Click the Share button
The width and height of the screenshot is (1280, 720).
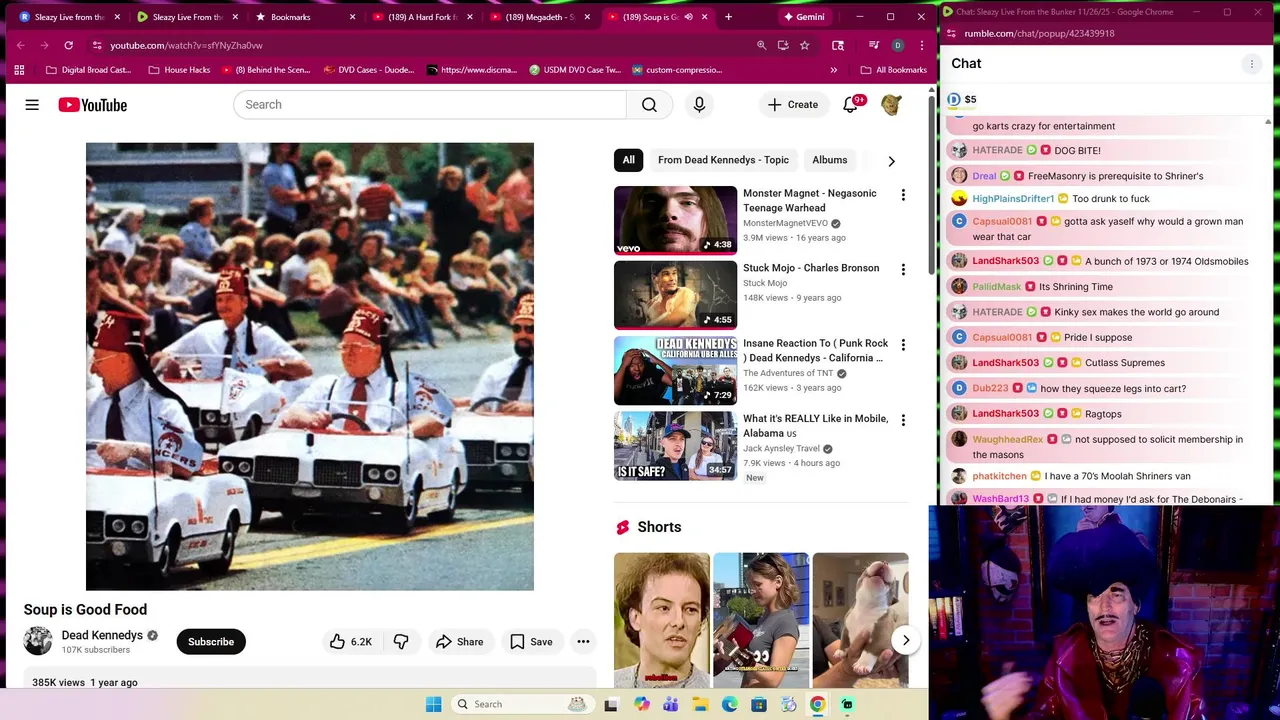click(x=459, y=642)
